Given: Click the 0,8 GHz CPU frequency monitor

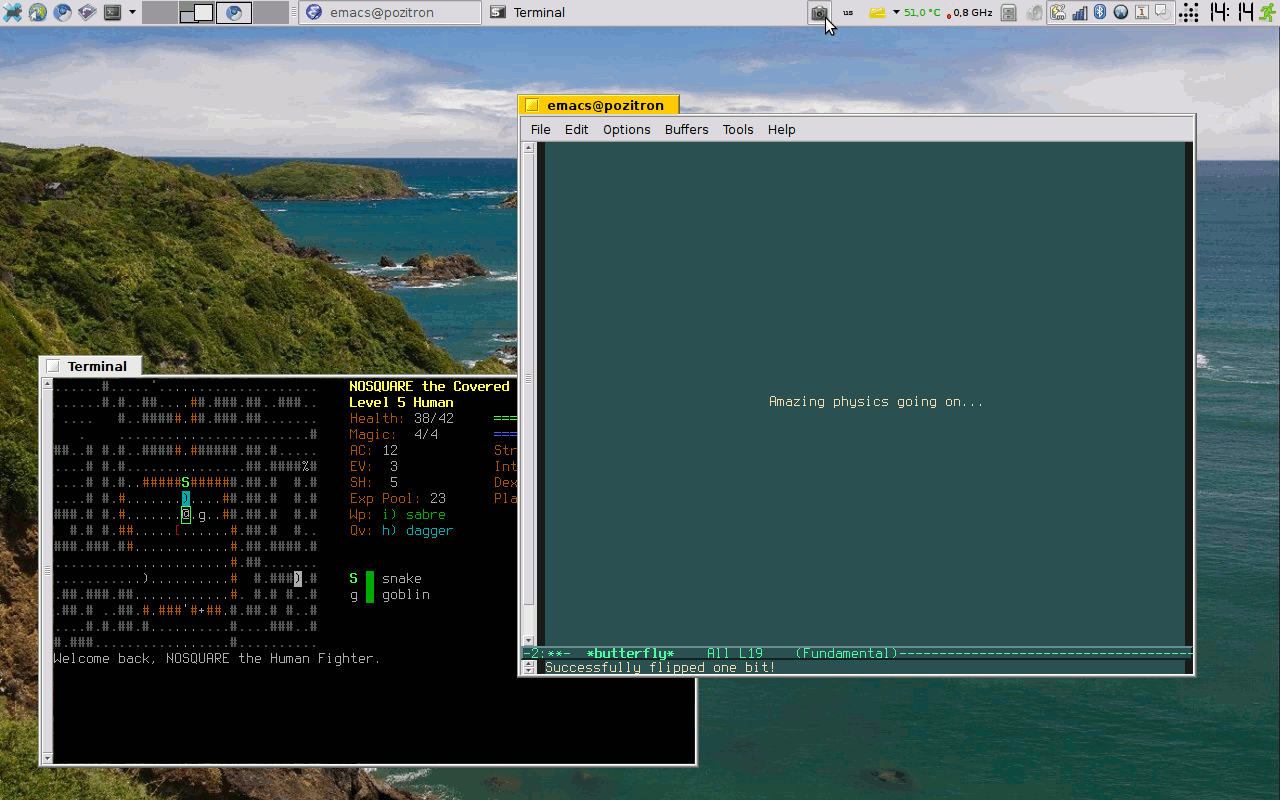Looking at the screenshot, I should (x=969, y=13).
